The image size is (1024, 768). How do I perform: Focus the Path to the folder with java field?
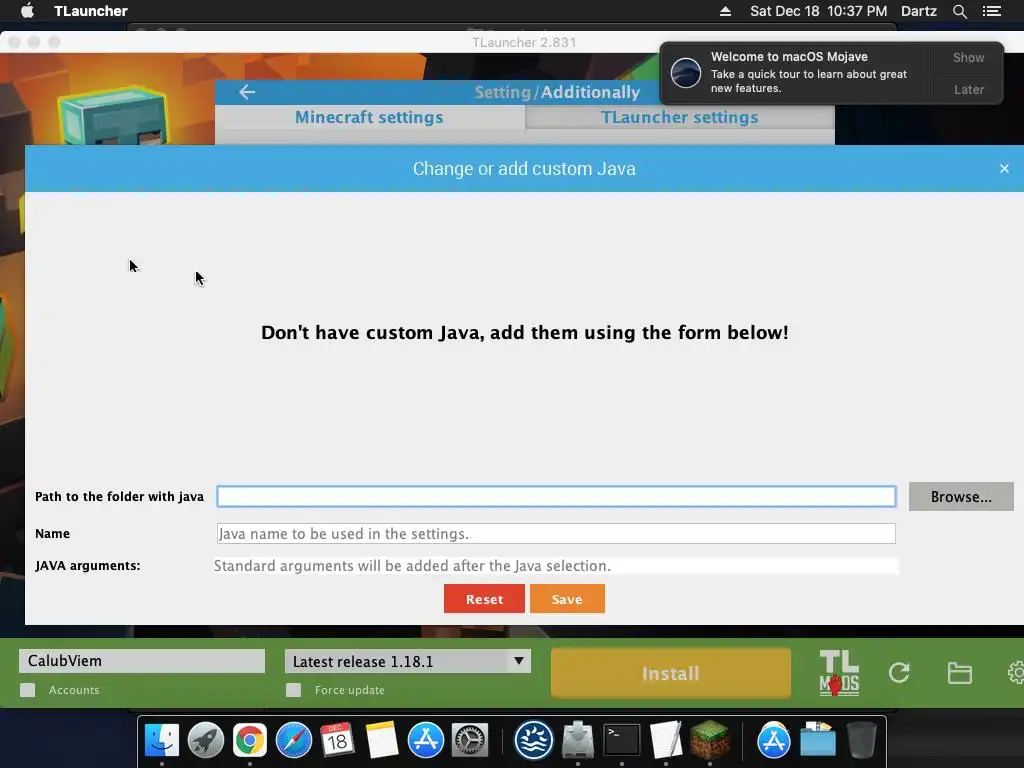tap(556, 496)
